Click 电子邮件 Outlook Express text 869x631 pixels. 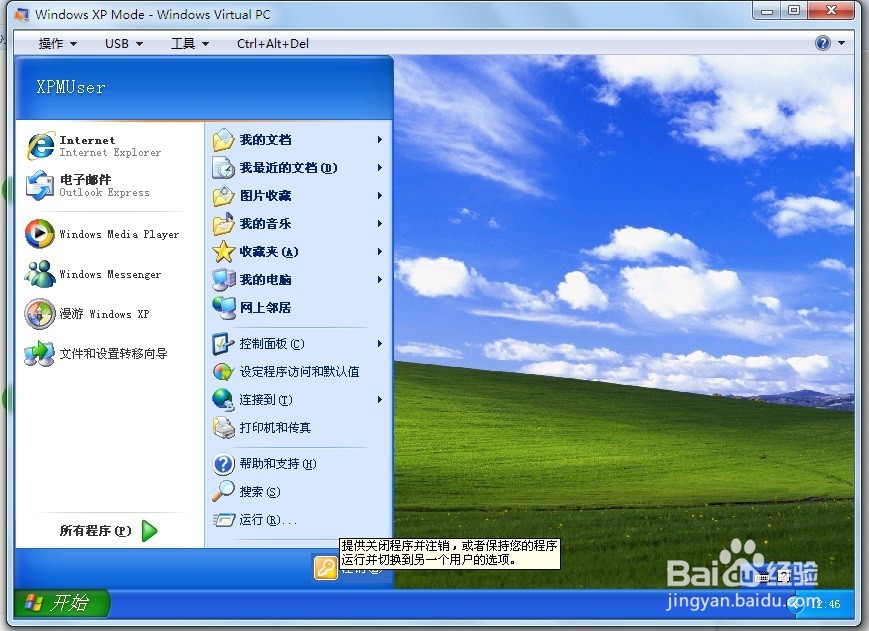tap(104, 186)
